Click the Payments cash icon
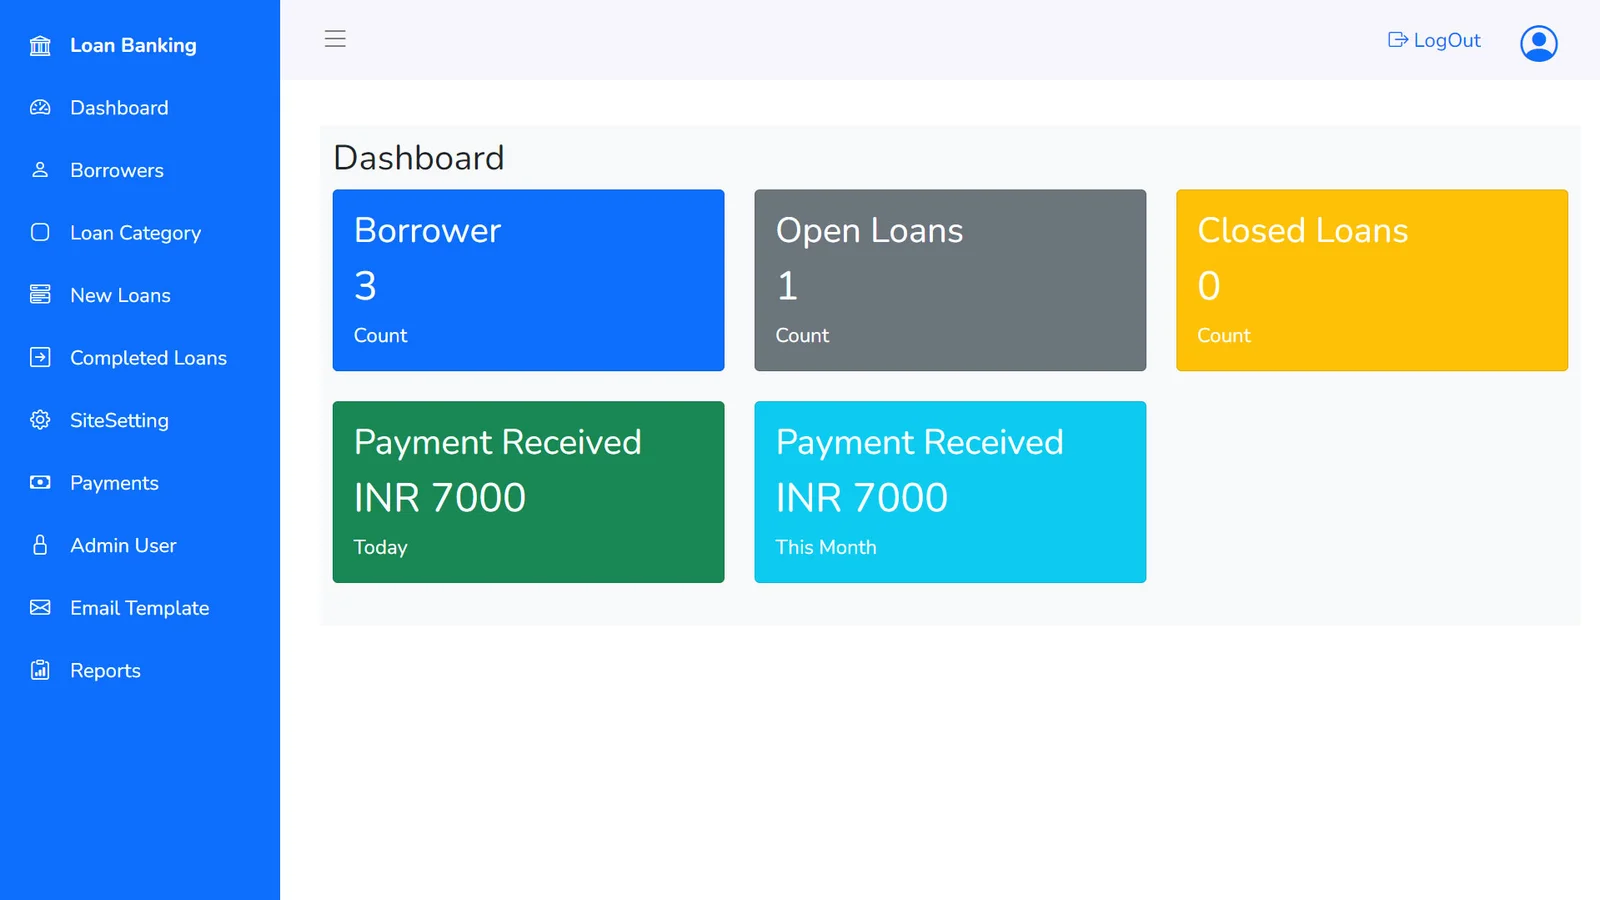Screen dimensions: 1600x900 pyautogui.click(x=40, y=482)
